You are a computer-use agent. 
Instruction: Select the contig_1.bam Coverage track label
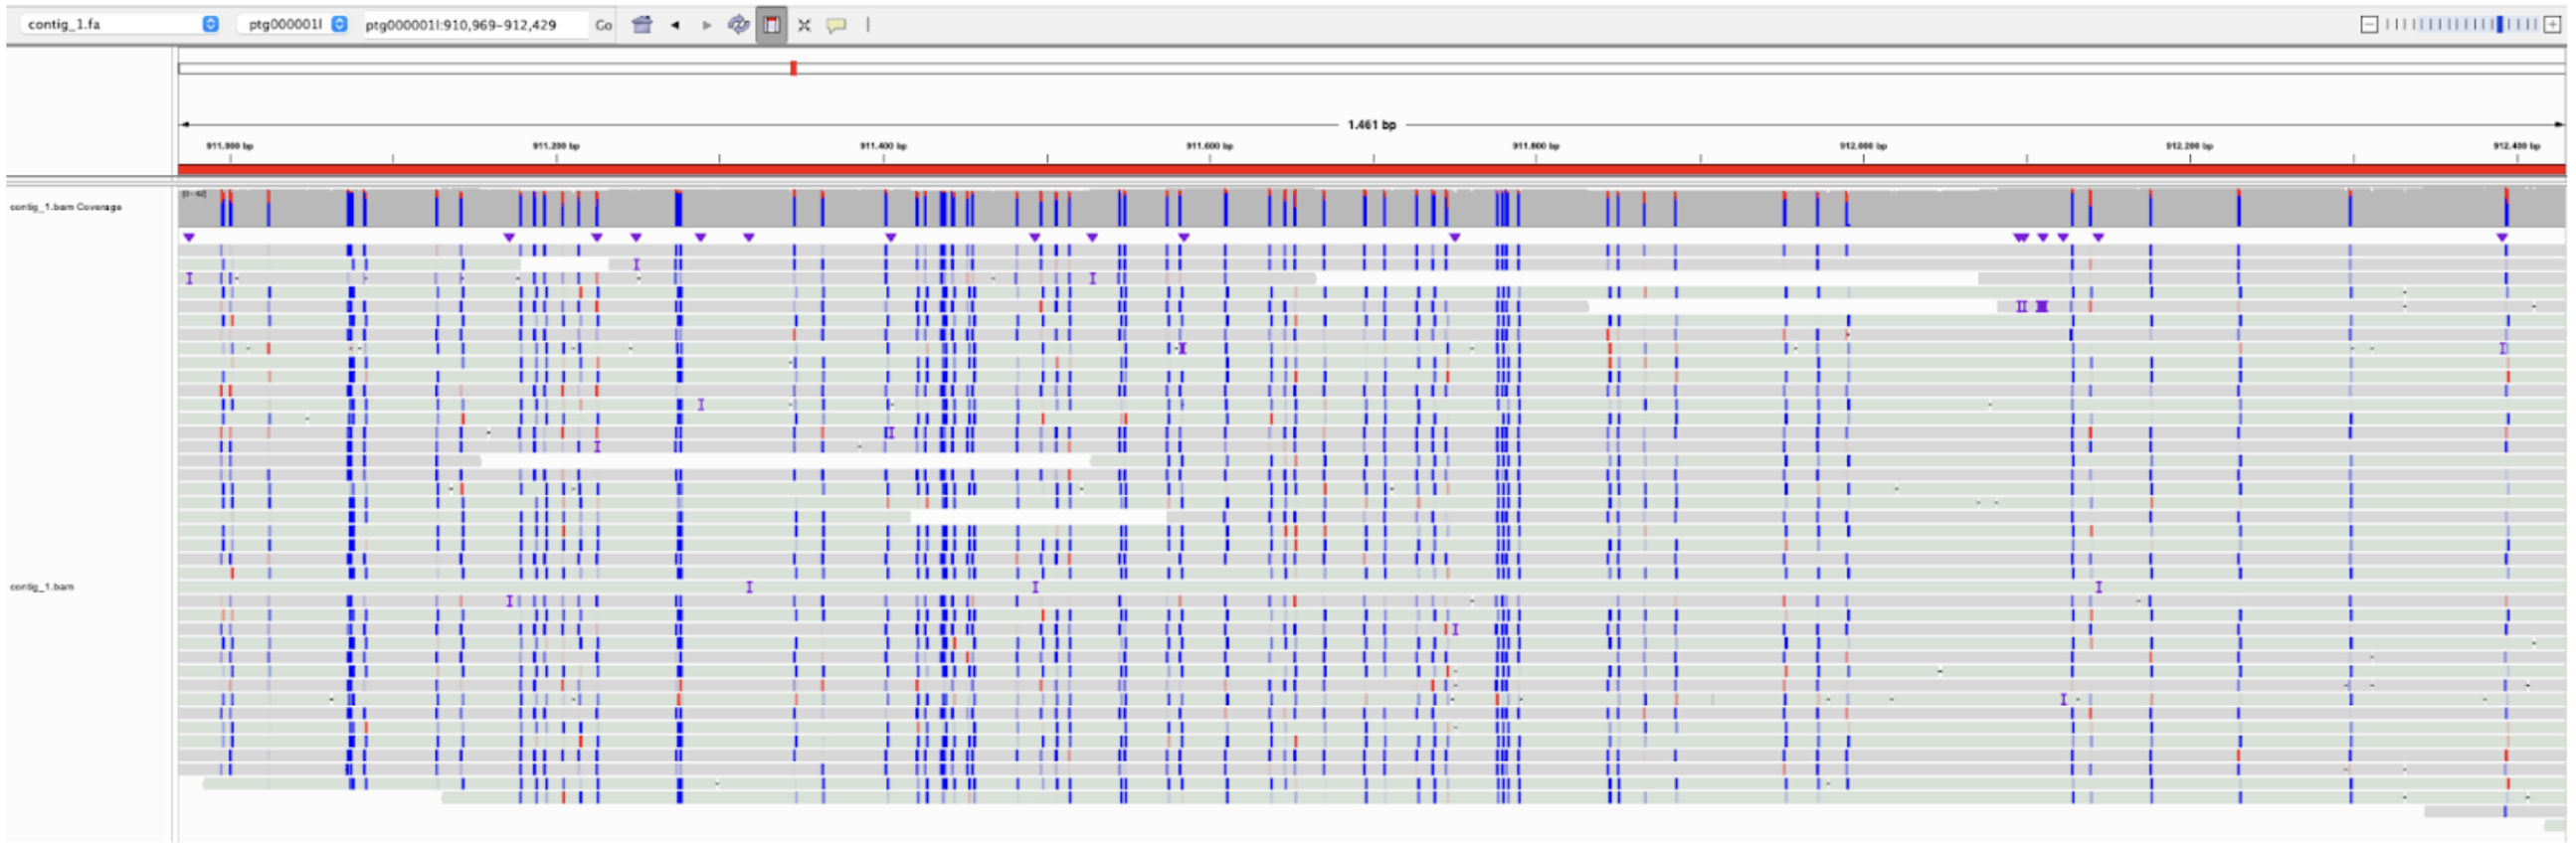66,207
